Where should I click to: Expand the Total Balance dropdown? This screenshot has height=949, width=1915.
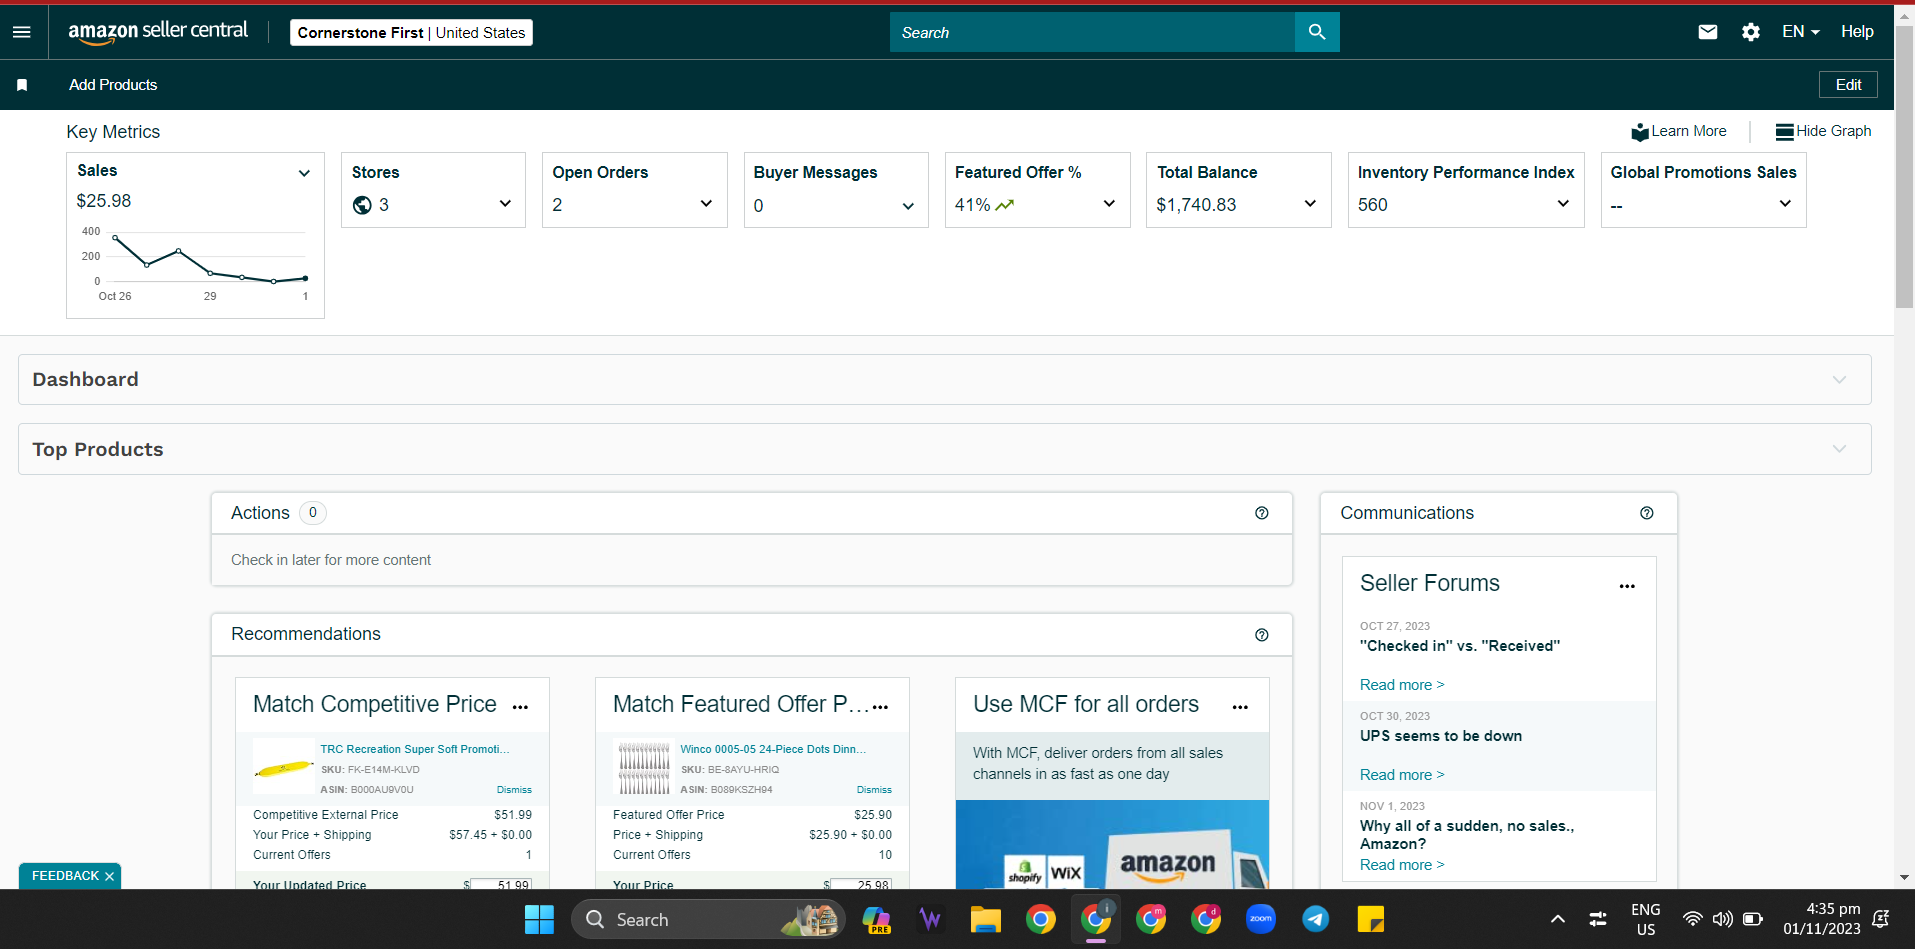[x=1310, y=204]
